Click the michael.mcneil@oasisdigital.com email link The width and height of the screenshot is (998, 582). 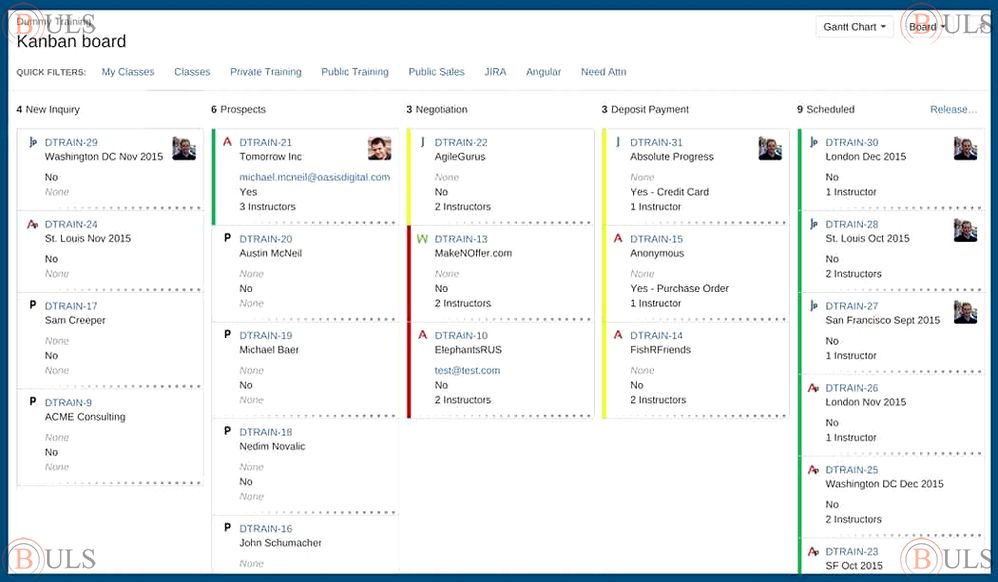point(314,177)
